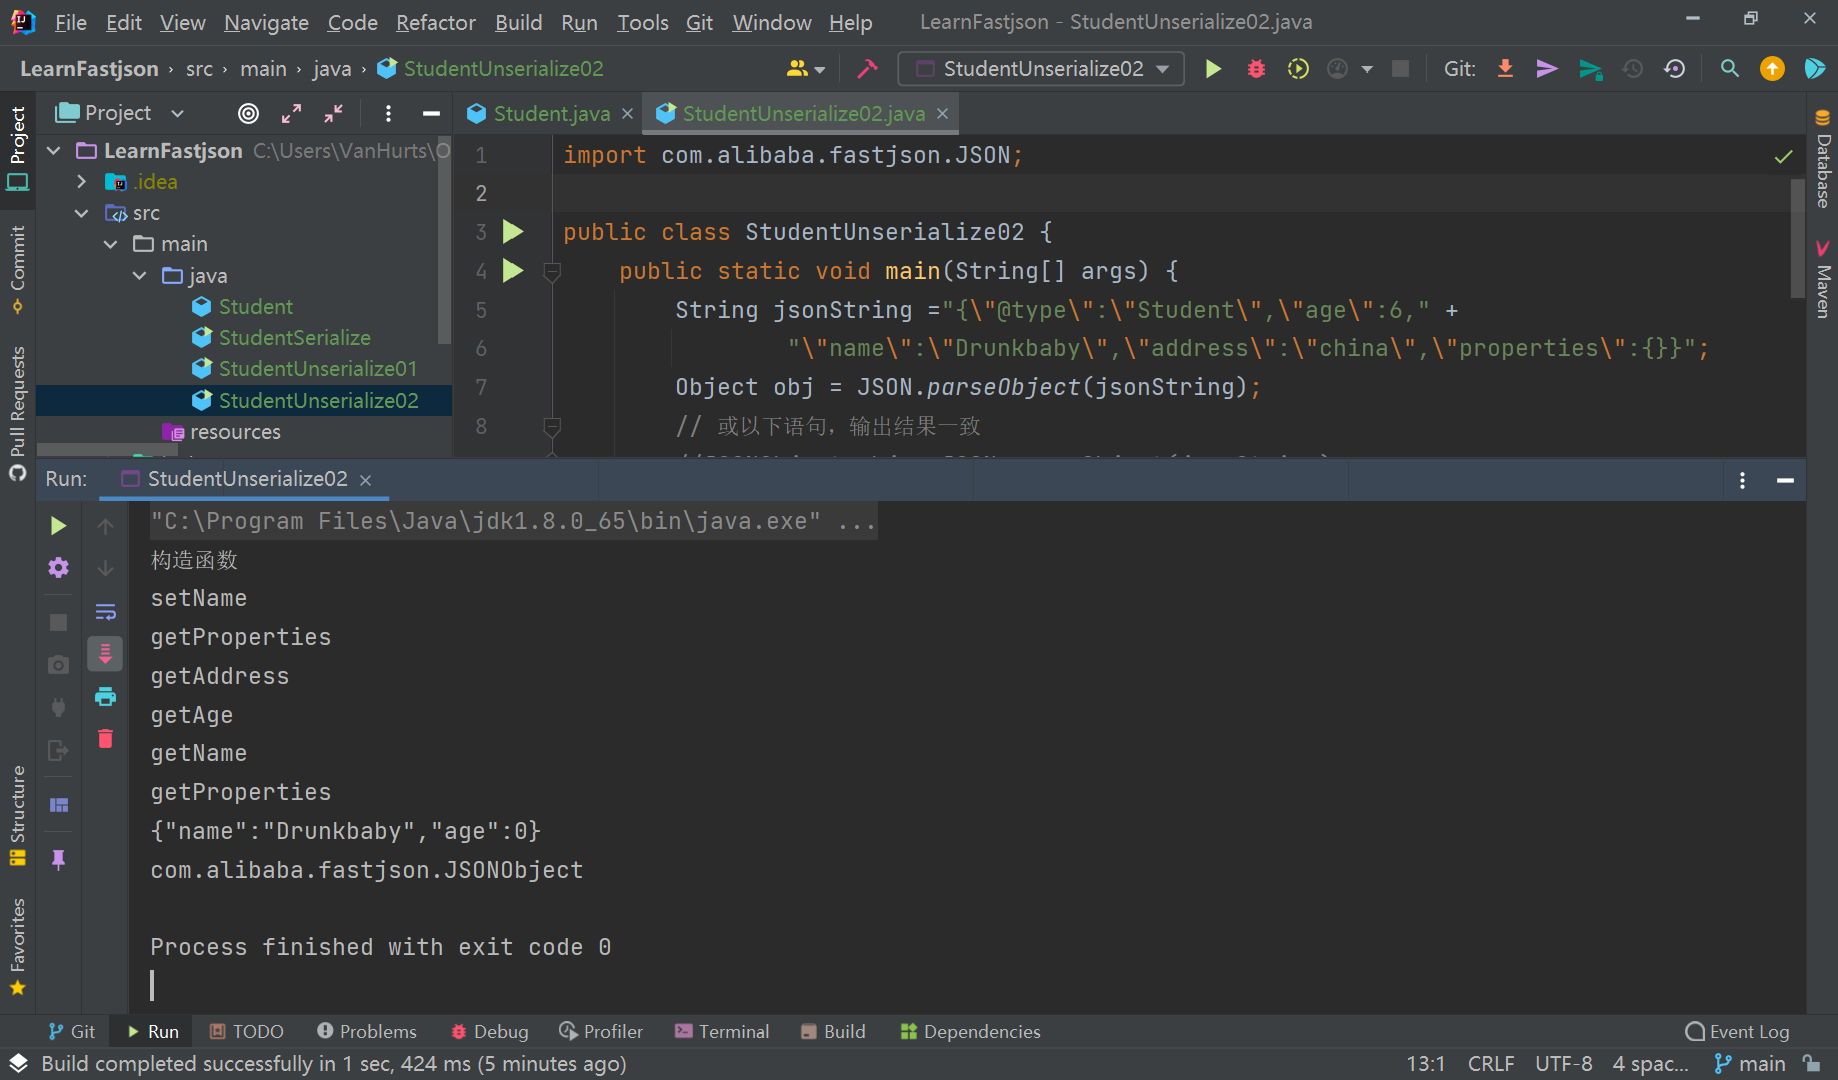
Task: Click the Git update project icon
Action: click(1505, 69)
